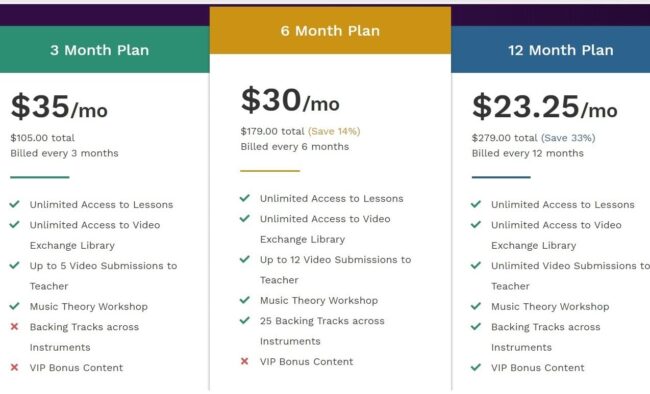Click the $30/mo price
Image resolution: width=650 pixels, height=394 pixels.
tap(290, 100)
